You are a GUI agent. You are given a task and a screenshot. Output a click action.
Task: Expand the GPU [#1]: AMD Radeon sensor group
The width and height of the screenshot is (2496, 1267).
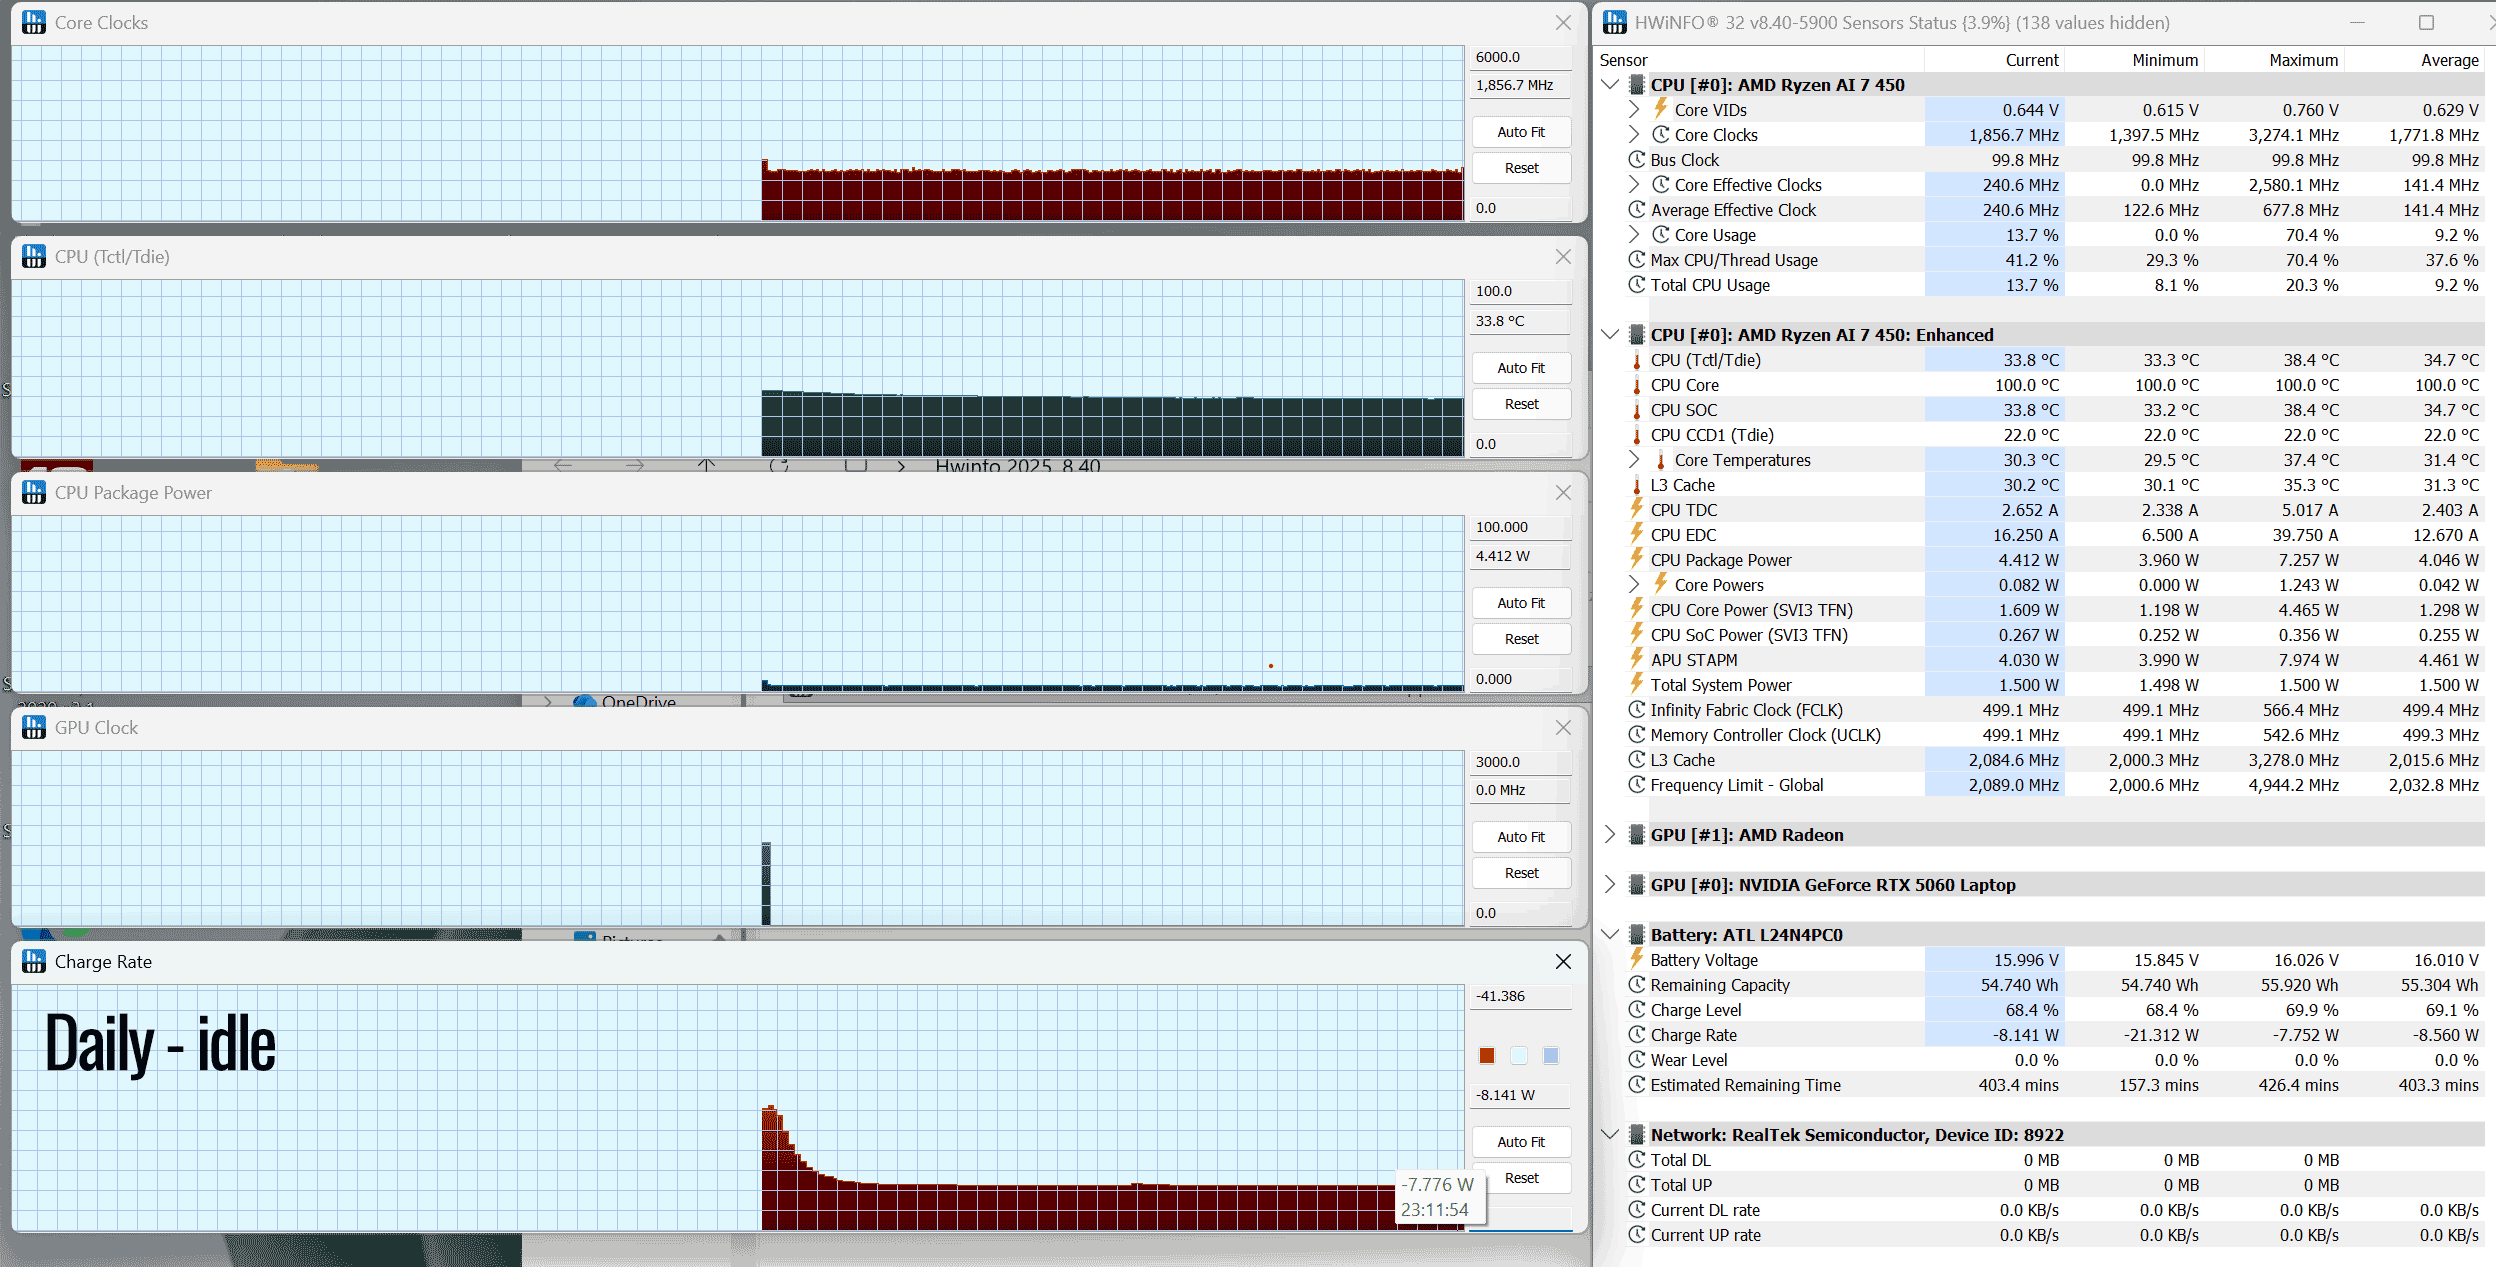pyautogui.click(x=1610, y=834)
